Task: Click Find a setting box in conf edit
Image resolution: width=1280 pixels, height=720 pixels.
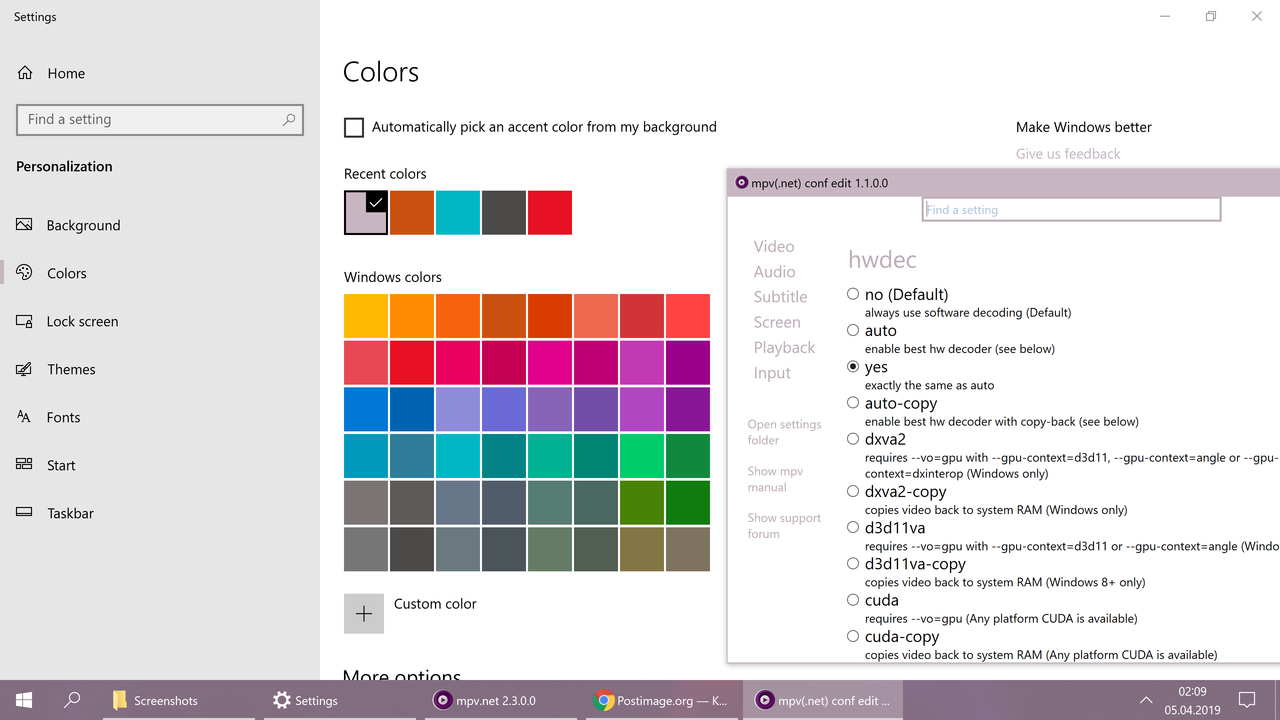Action: pyautogui.click(x=1071, y=209)
